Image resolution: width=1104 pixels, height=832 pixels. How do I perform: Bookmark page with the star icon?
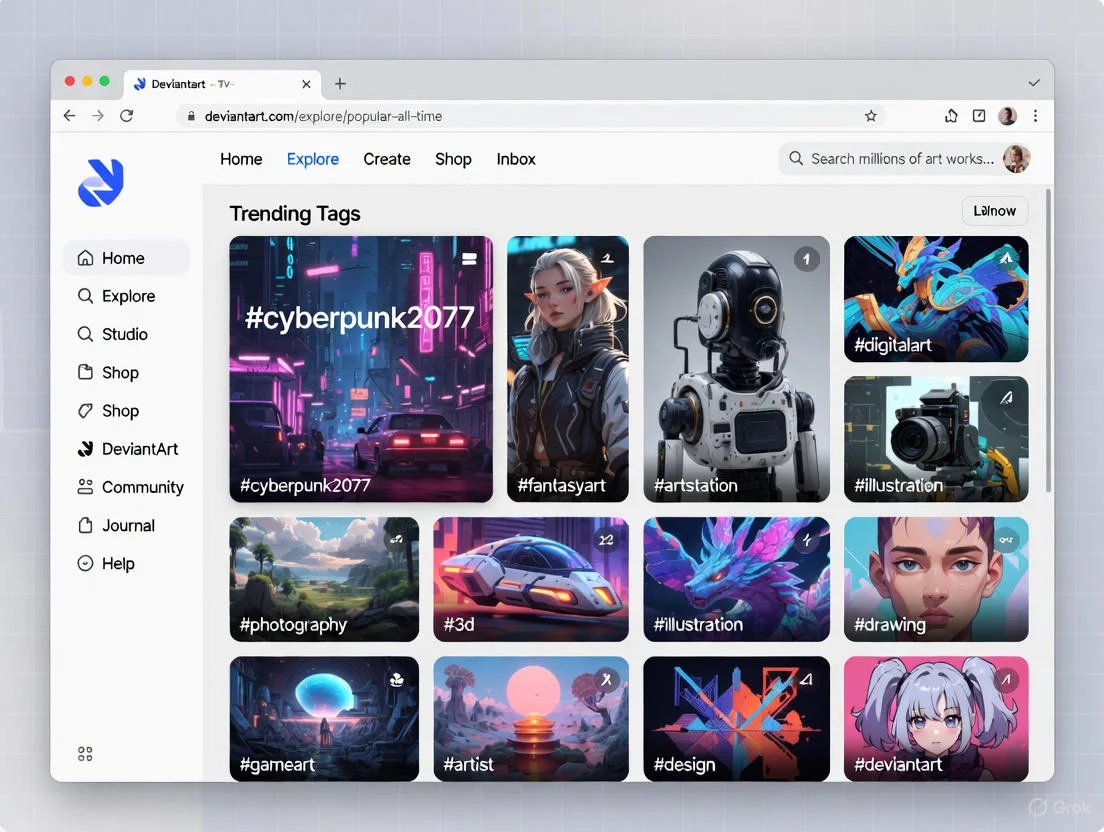[871, 116]
